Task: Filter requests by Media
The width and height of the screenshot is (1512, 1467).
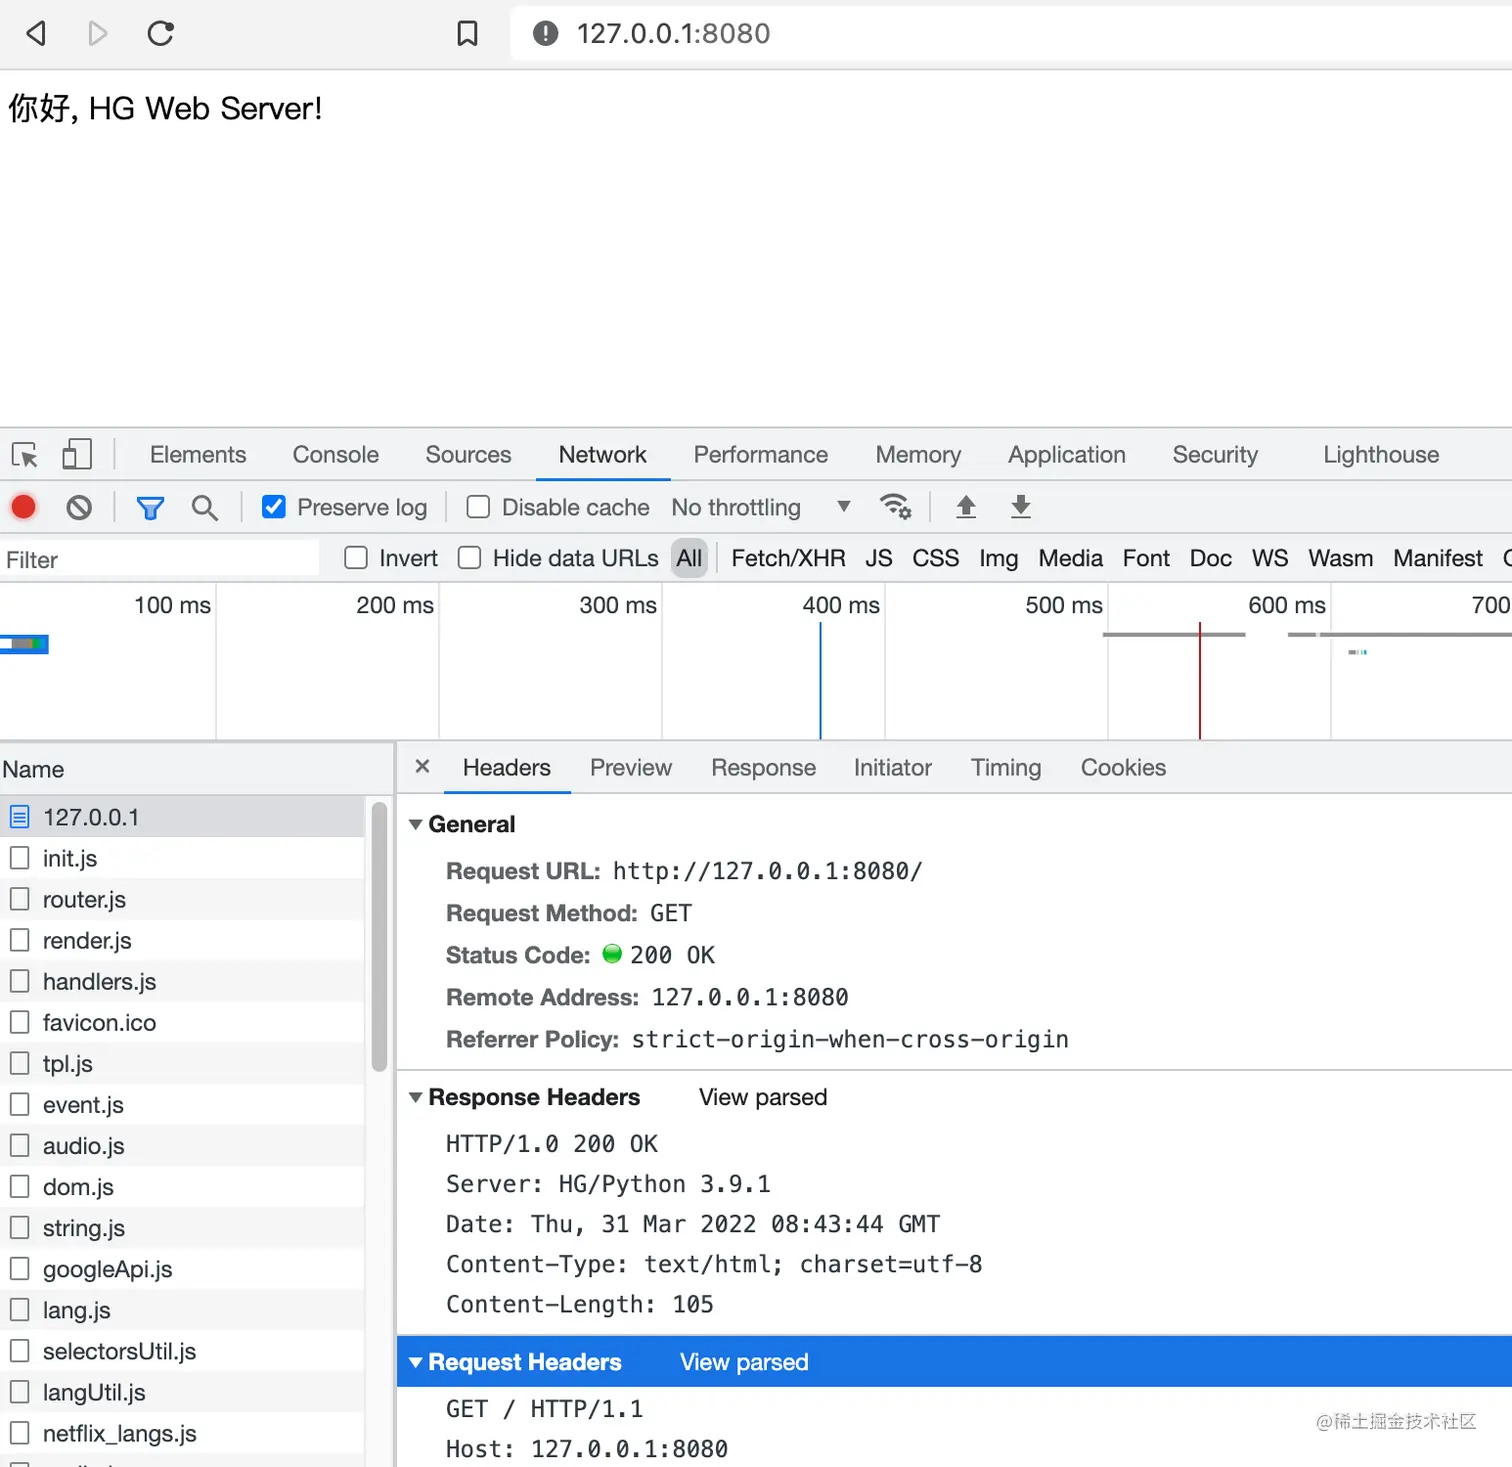Action: (1071, 558)
